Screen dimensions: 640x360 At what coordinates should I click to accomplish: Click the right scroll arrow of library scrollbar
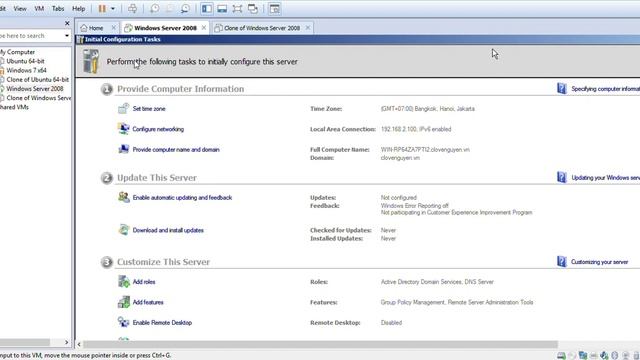click(67, 342)
